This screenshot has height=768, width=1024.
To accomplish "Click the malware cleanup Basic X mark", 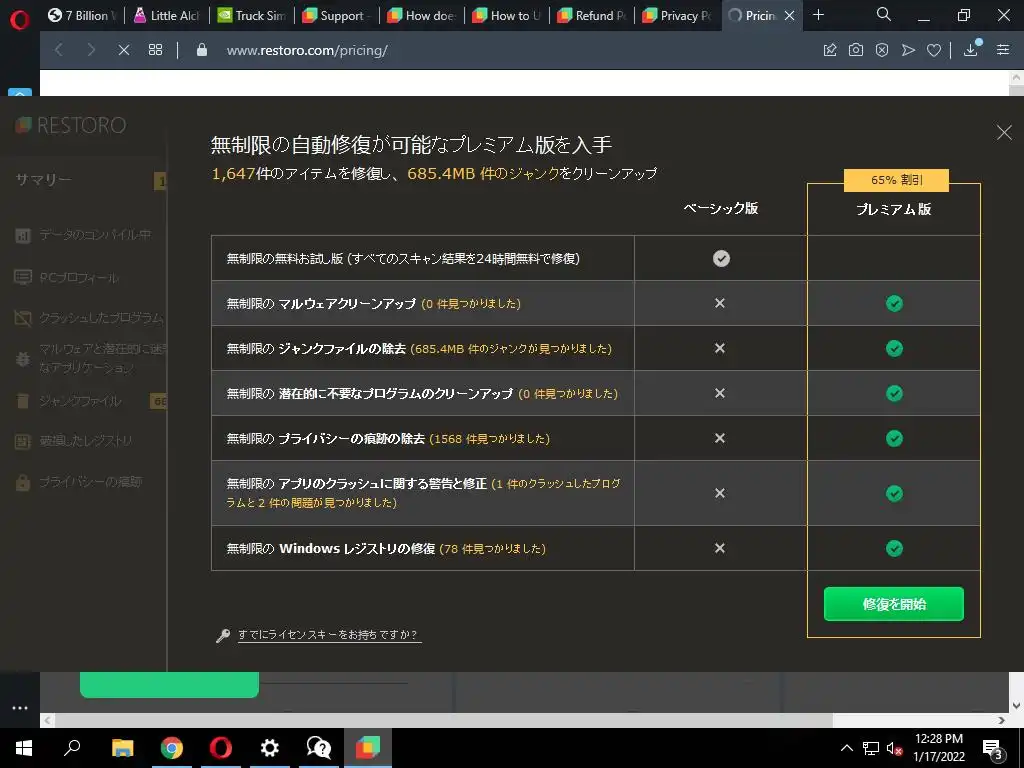I will point(720,303).
